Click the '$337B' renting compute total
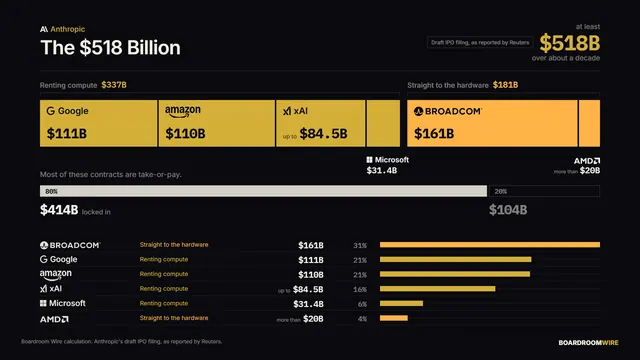 click(x=114, y=85)
